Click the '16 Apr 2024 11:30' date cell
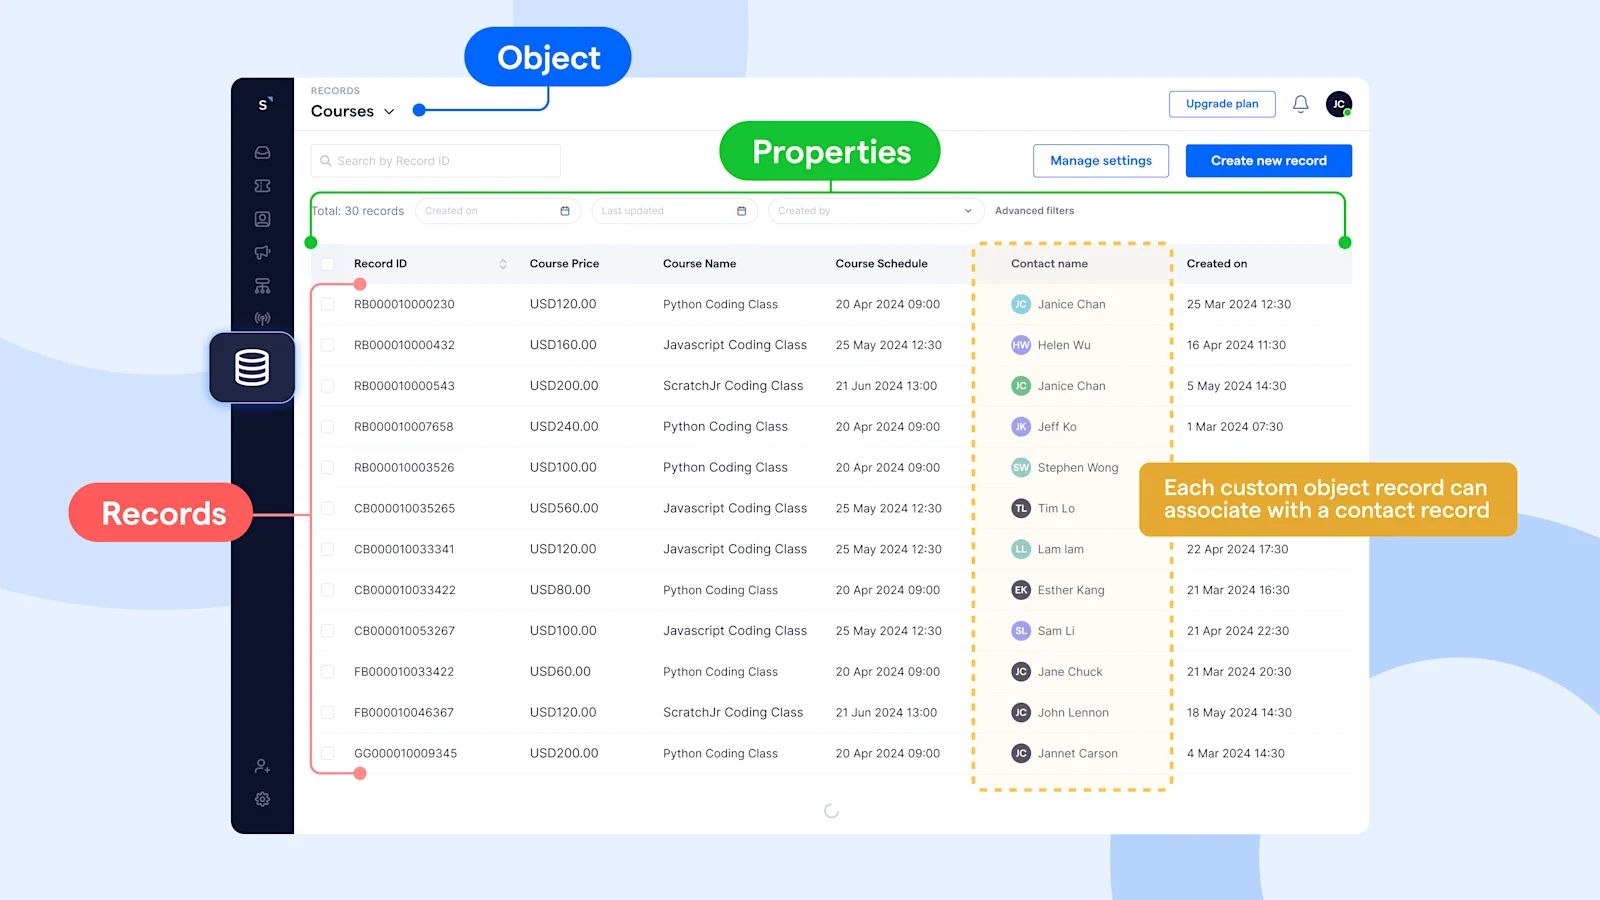This screenshot has width=1600, height=900. coord(1236,345)
